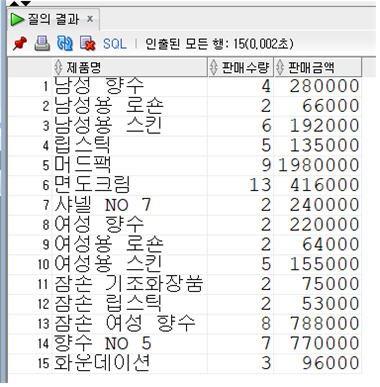Screen dimensions: 380x387
Task: Click the 220000 sales amount value
Action: [x=324, y=224]
